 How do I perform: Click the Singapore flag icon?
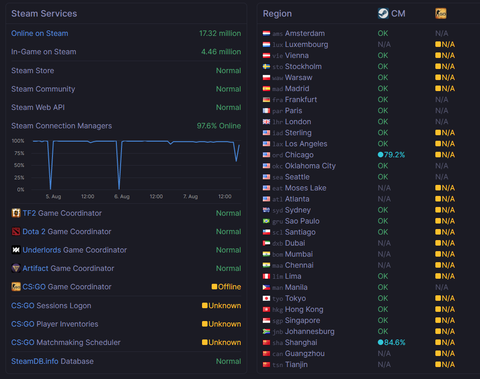point(266,320)
